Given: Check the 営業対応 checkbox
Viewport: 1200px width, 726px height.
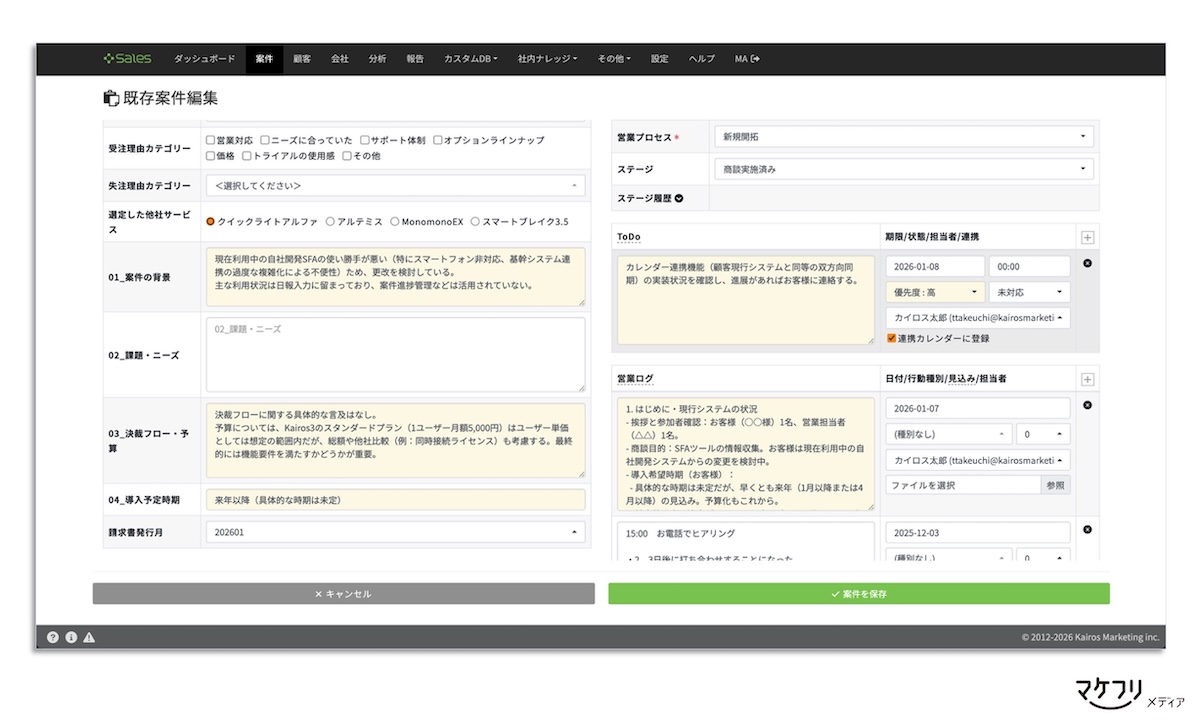Looking at the screenshot, I should point(210,140).
